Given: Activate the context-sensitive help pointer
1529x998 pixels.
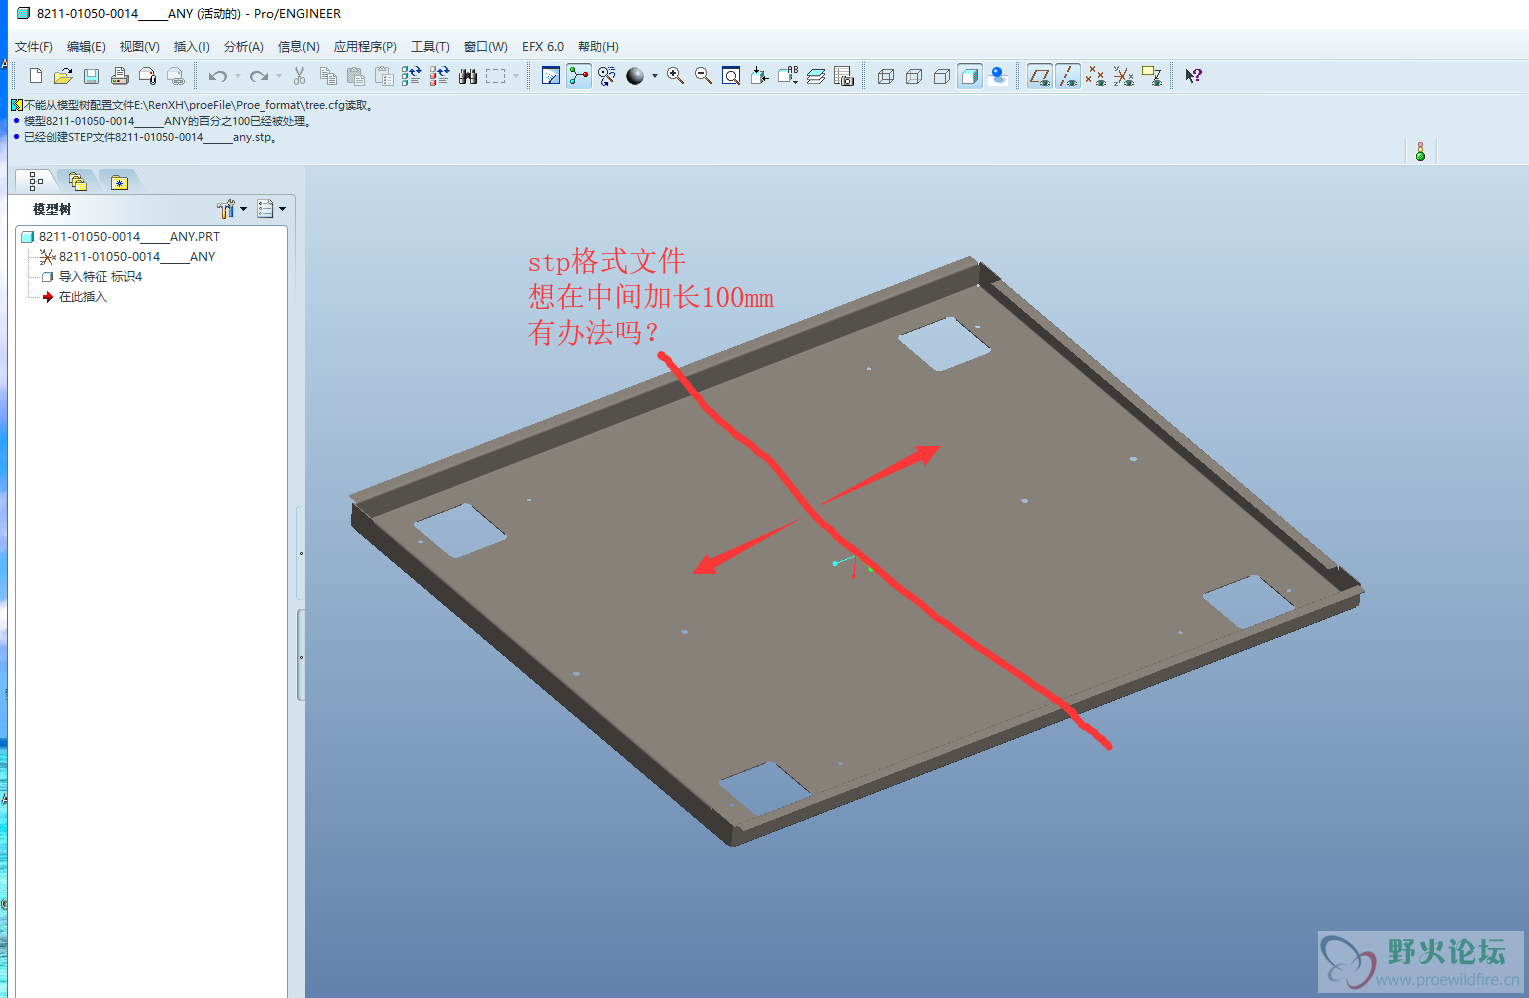Looking at the screenshot, I should point(1193,76).
